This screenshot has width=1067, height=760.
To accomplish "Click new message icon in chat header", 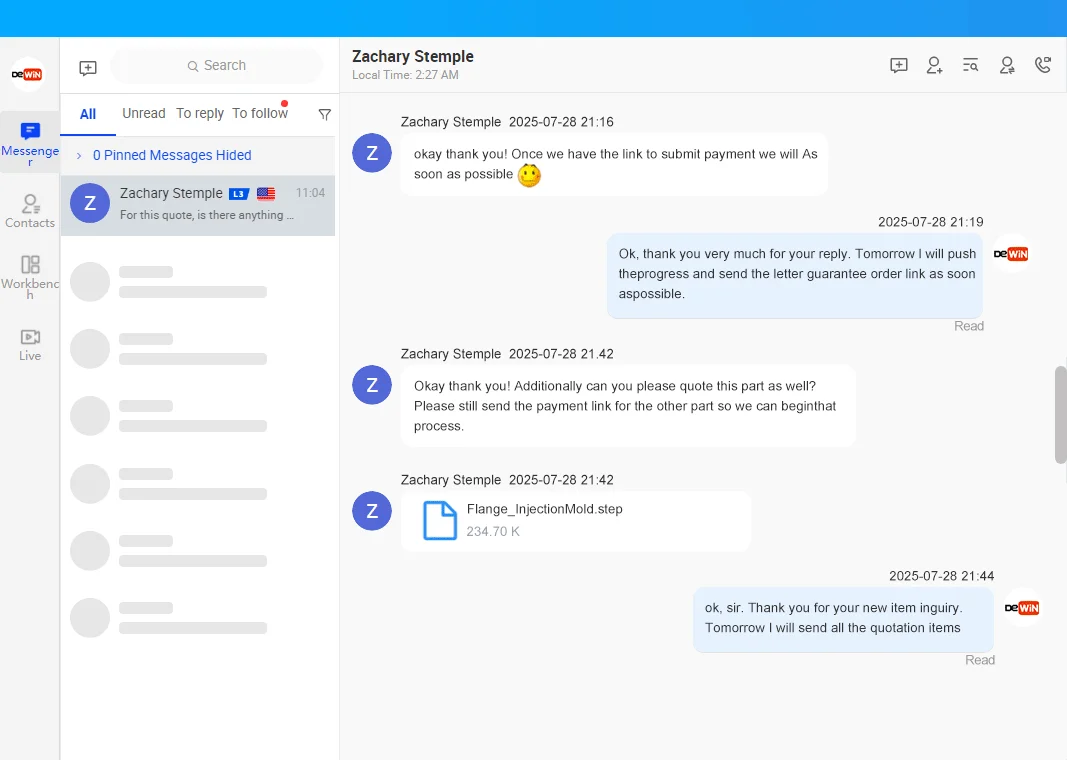I will click(x=898, y=65).
